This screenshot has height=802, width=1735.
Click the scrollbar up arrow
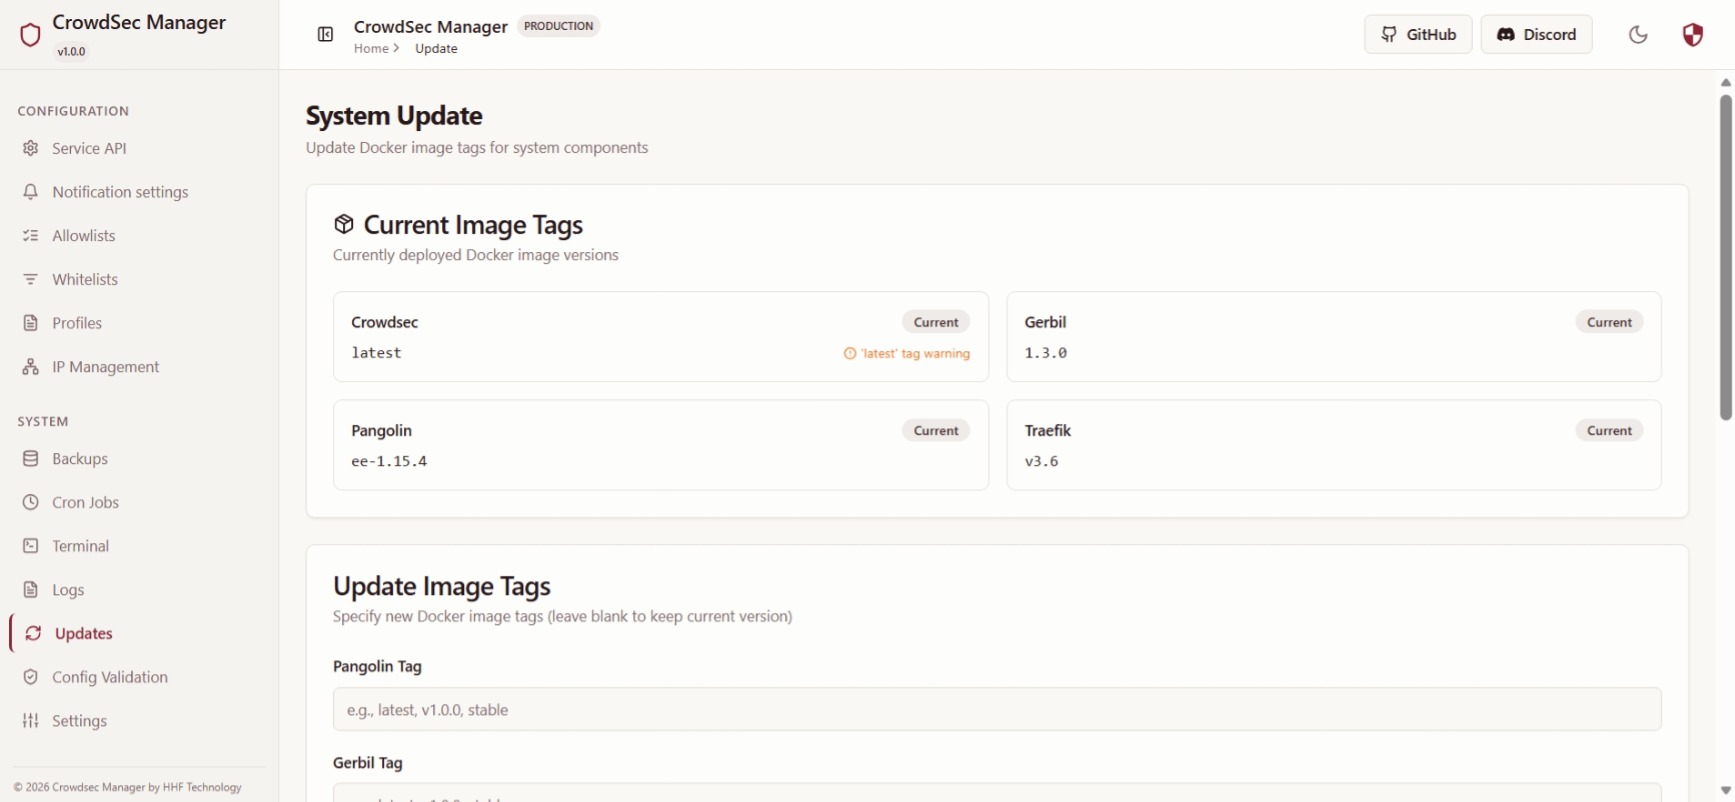coord(1725,82)
